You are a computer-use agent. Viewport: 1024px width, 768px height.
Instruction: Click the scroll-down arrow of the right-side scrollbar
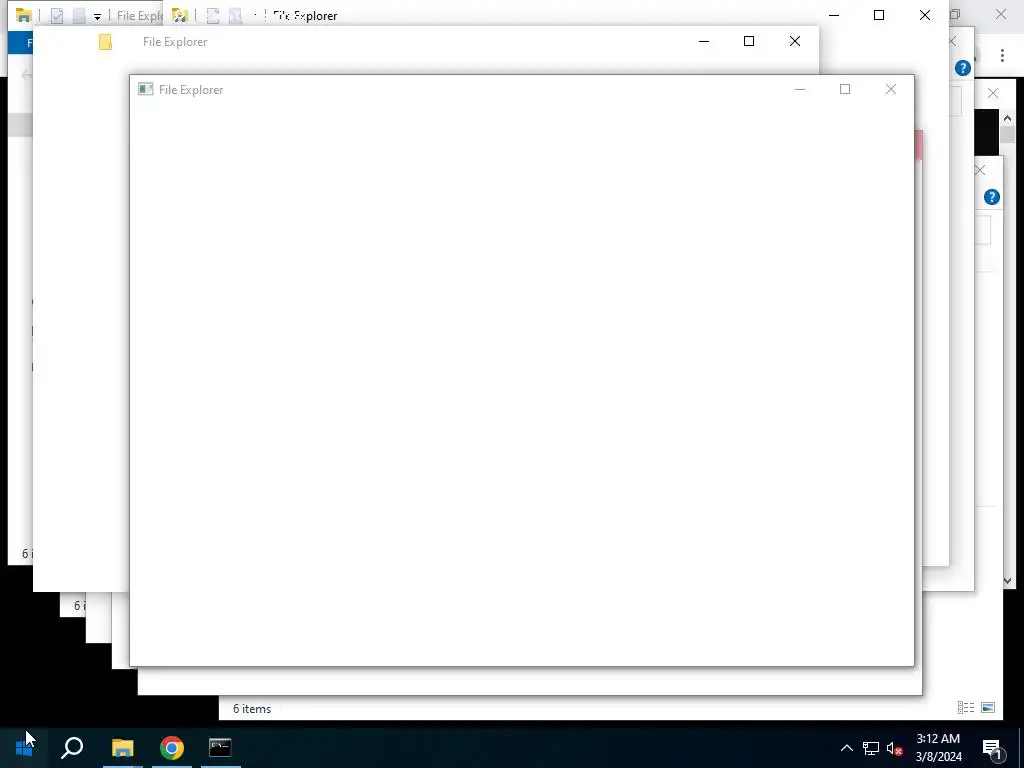[1007, 581]
